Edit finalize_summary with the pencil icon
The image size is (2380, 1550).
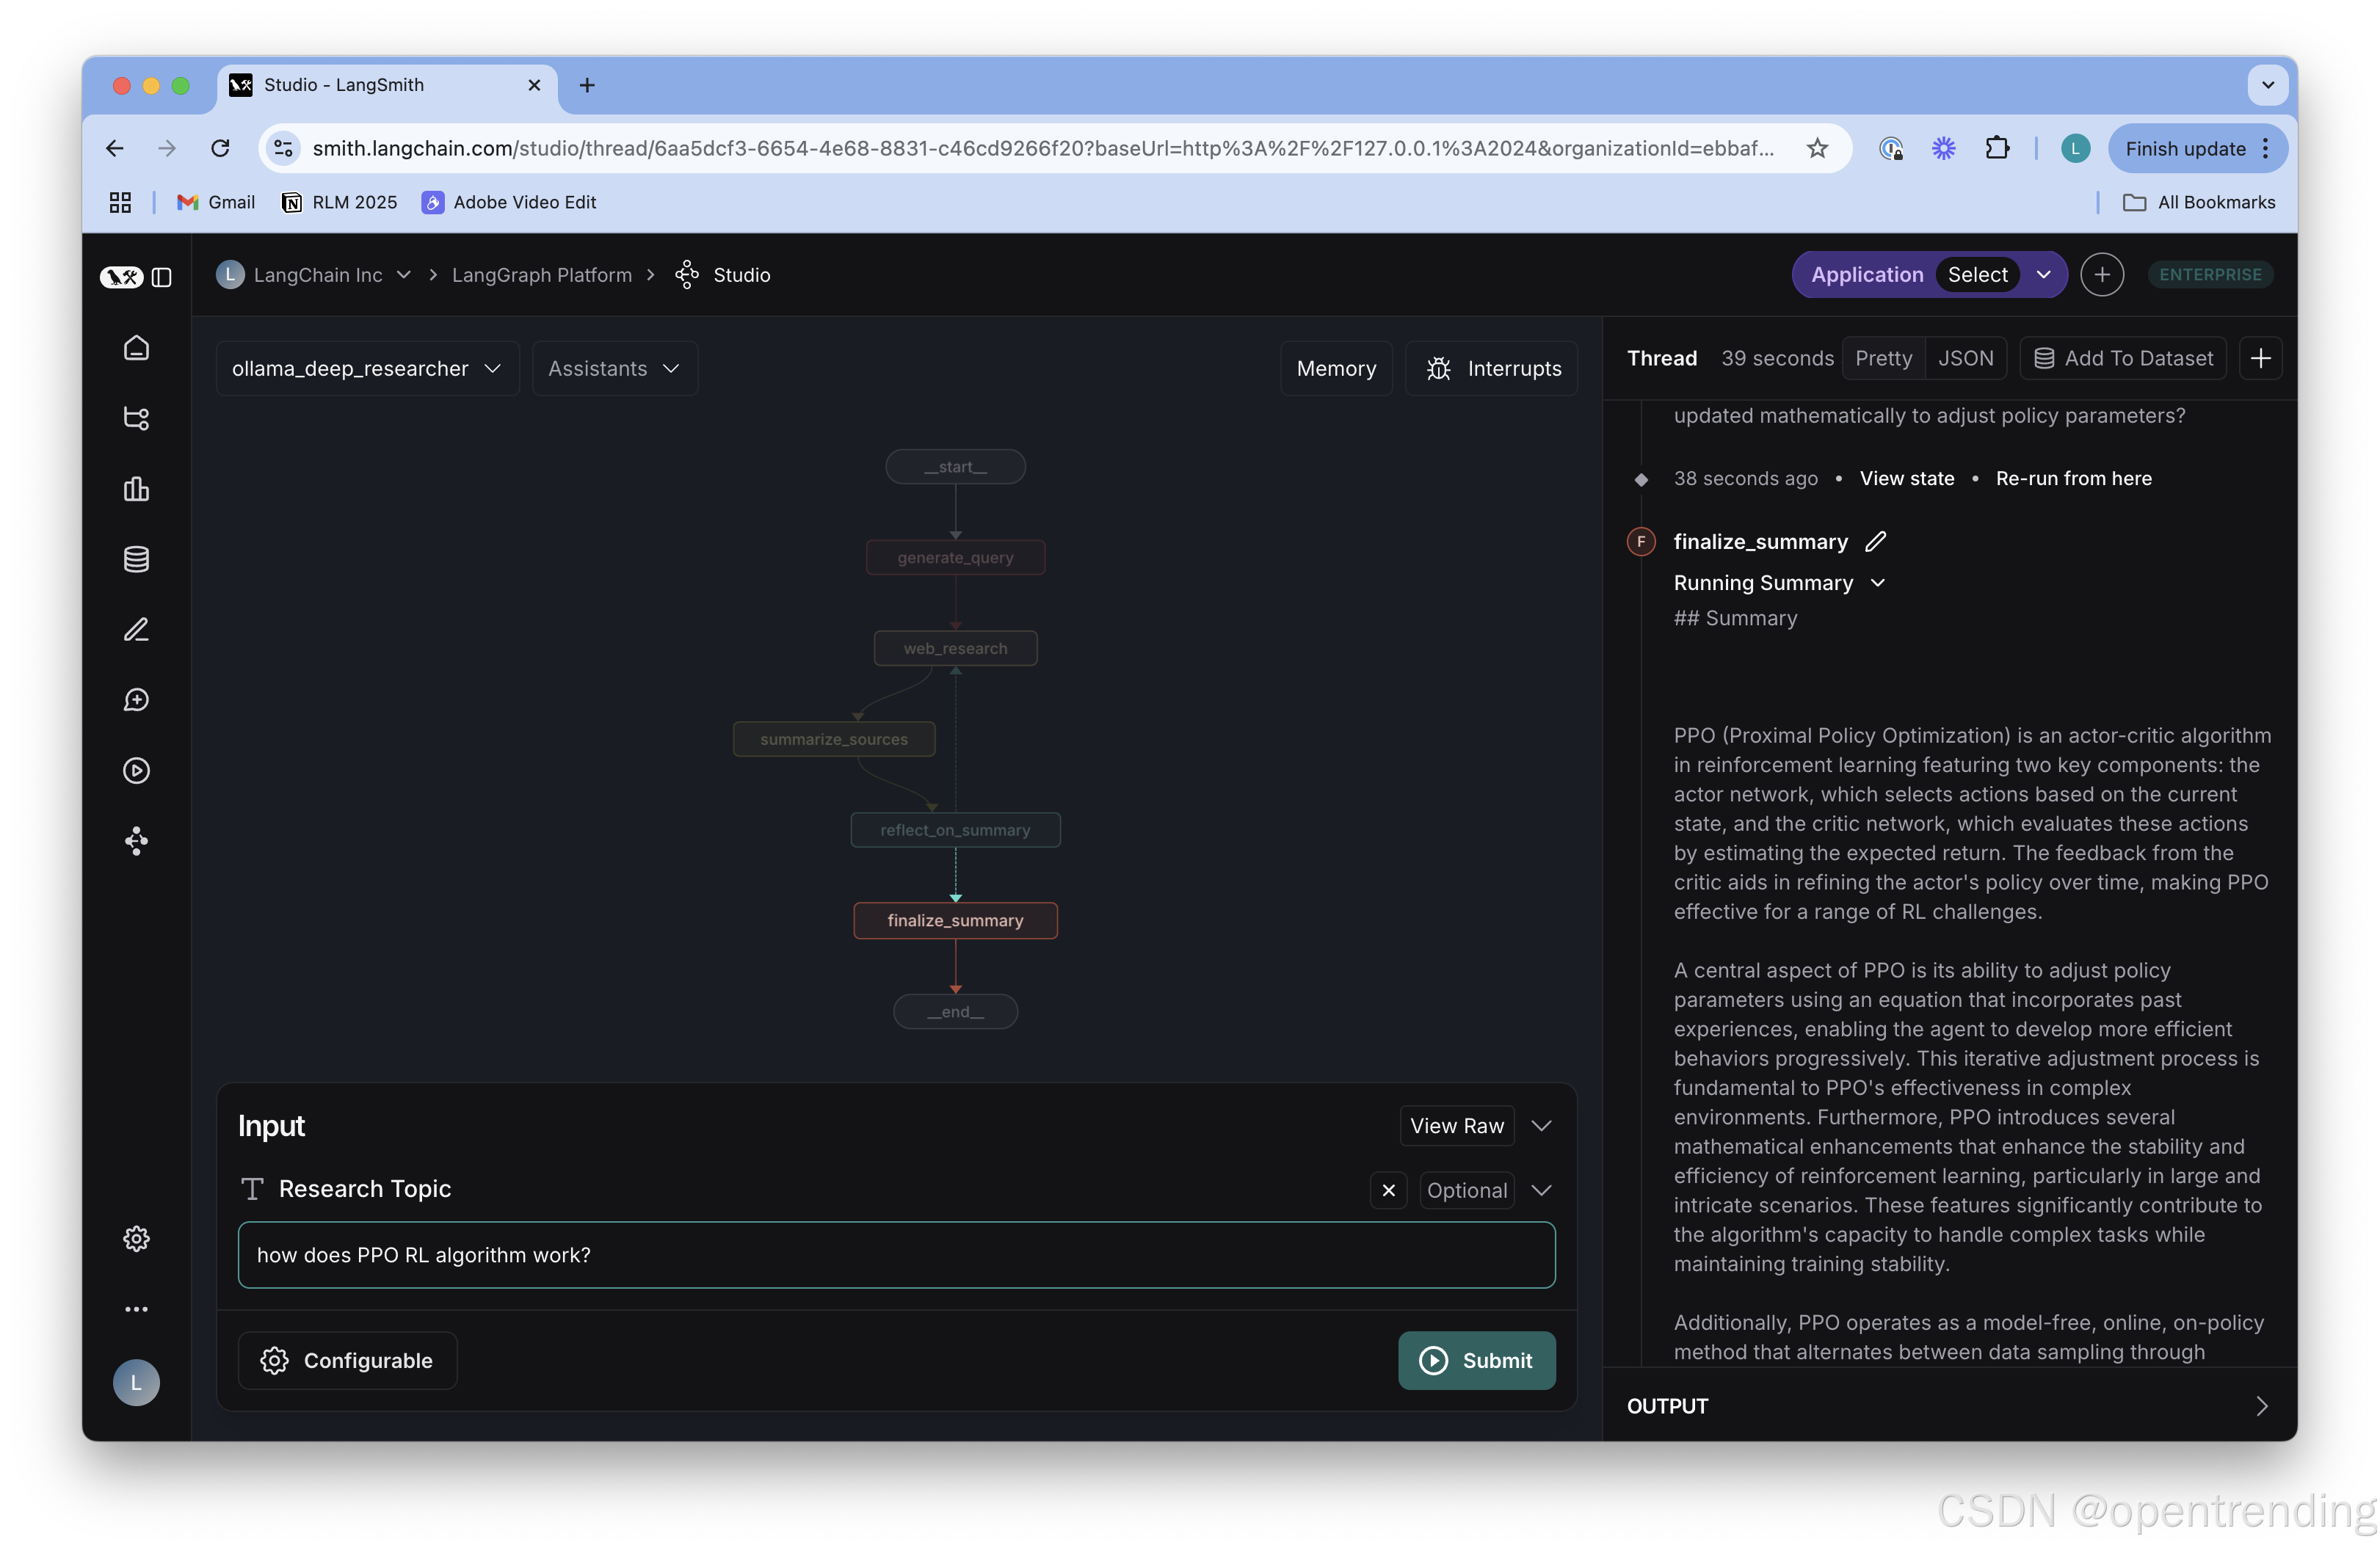(1875, 541)
